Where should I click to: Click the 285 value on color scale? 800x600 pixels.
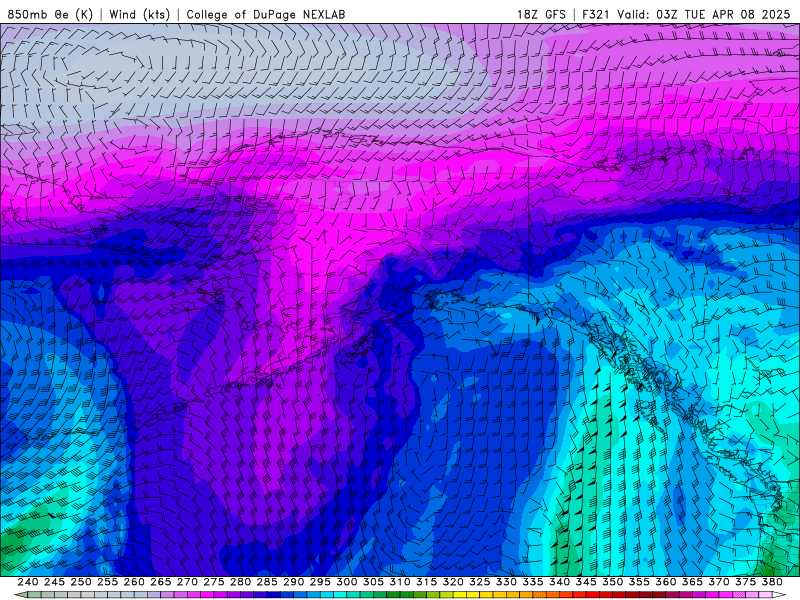pyautogui.click(x=267, y=582)
